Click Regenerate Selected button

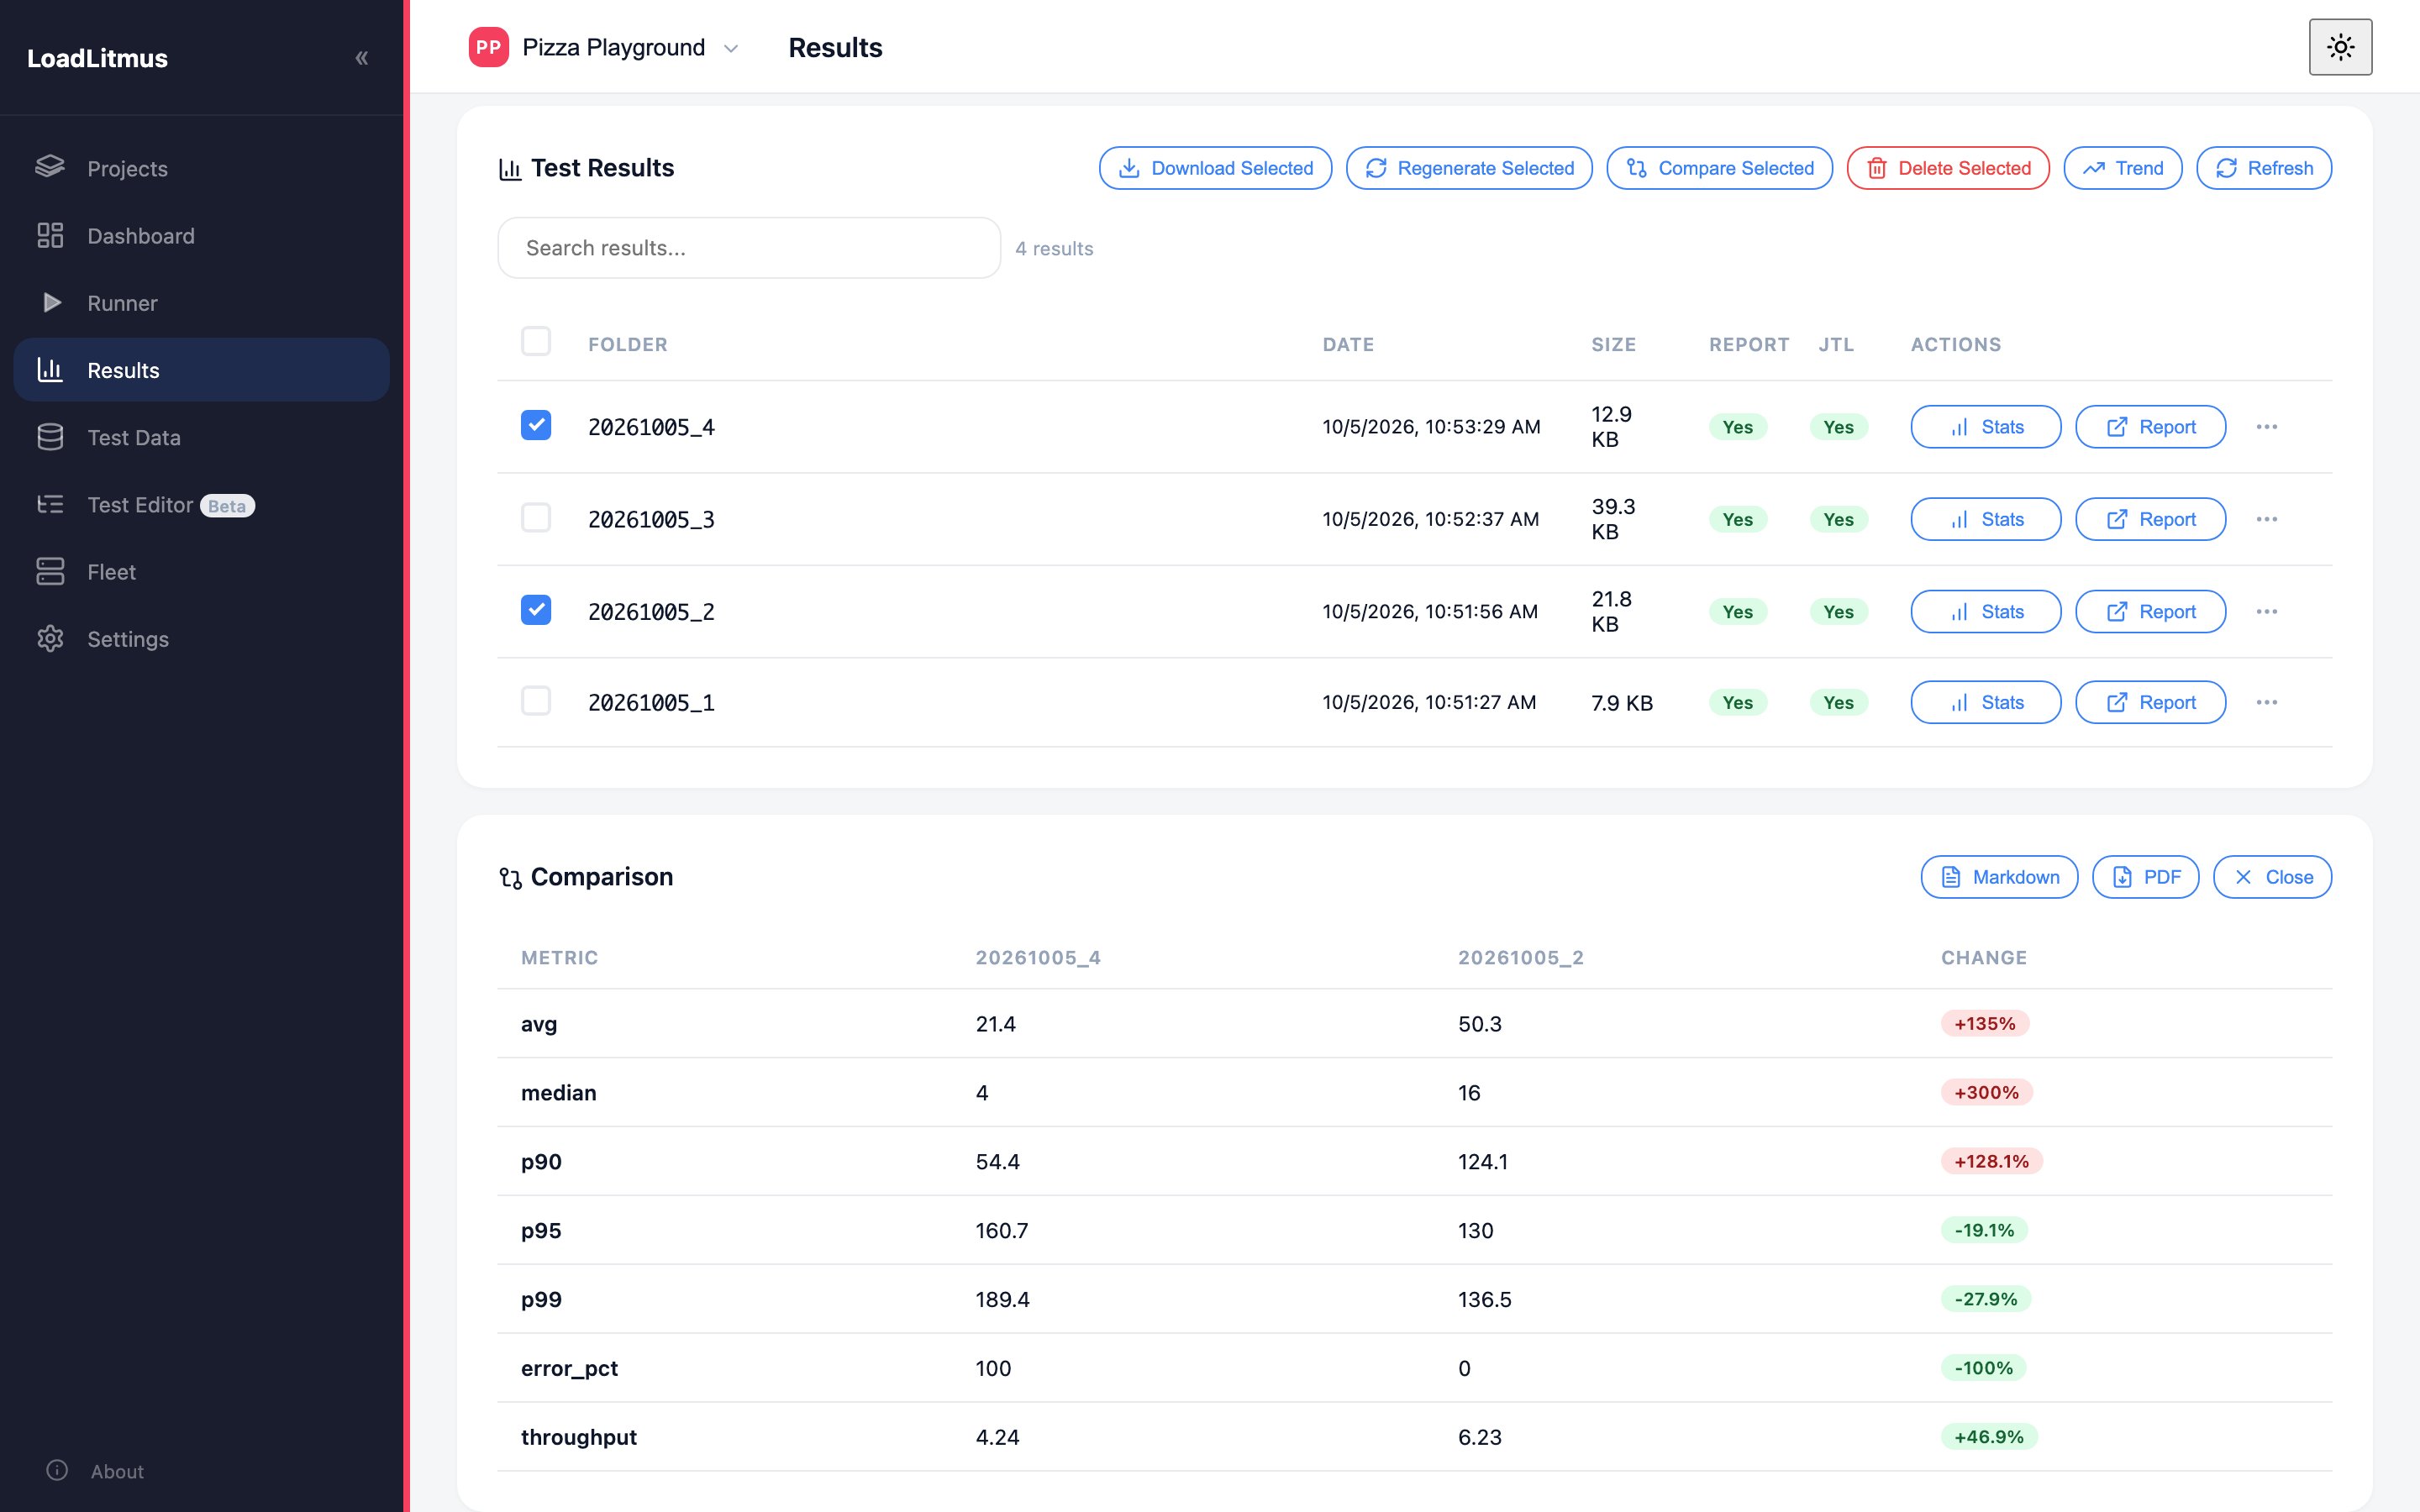coord(1469,168)
